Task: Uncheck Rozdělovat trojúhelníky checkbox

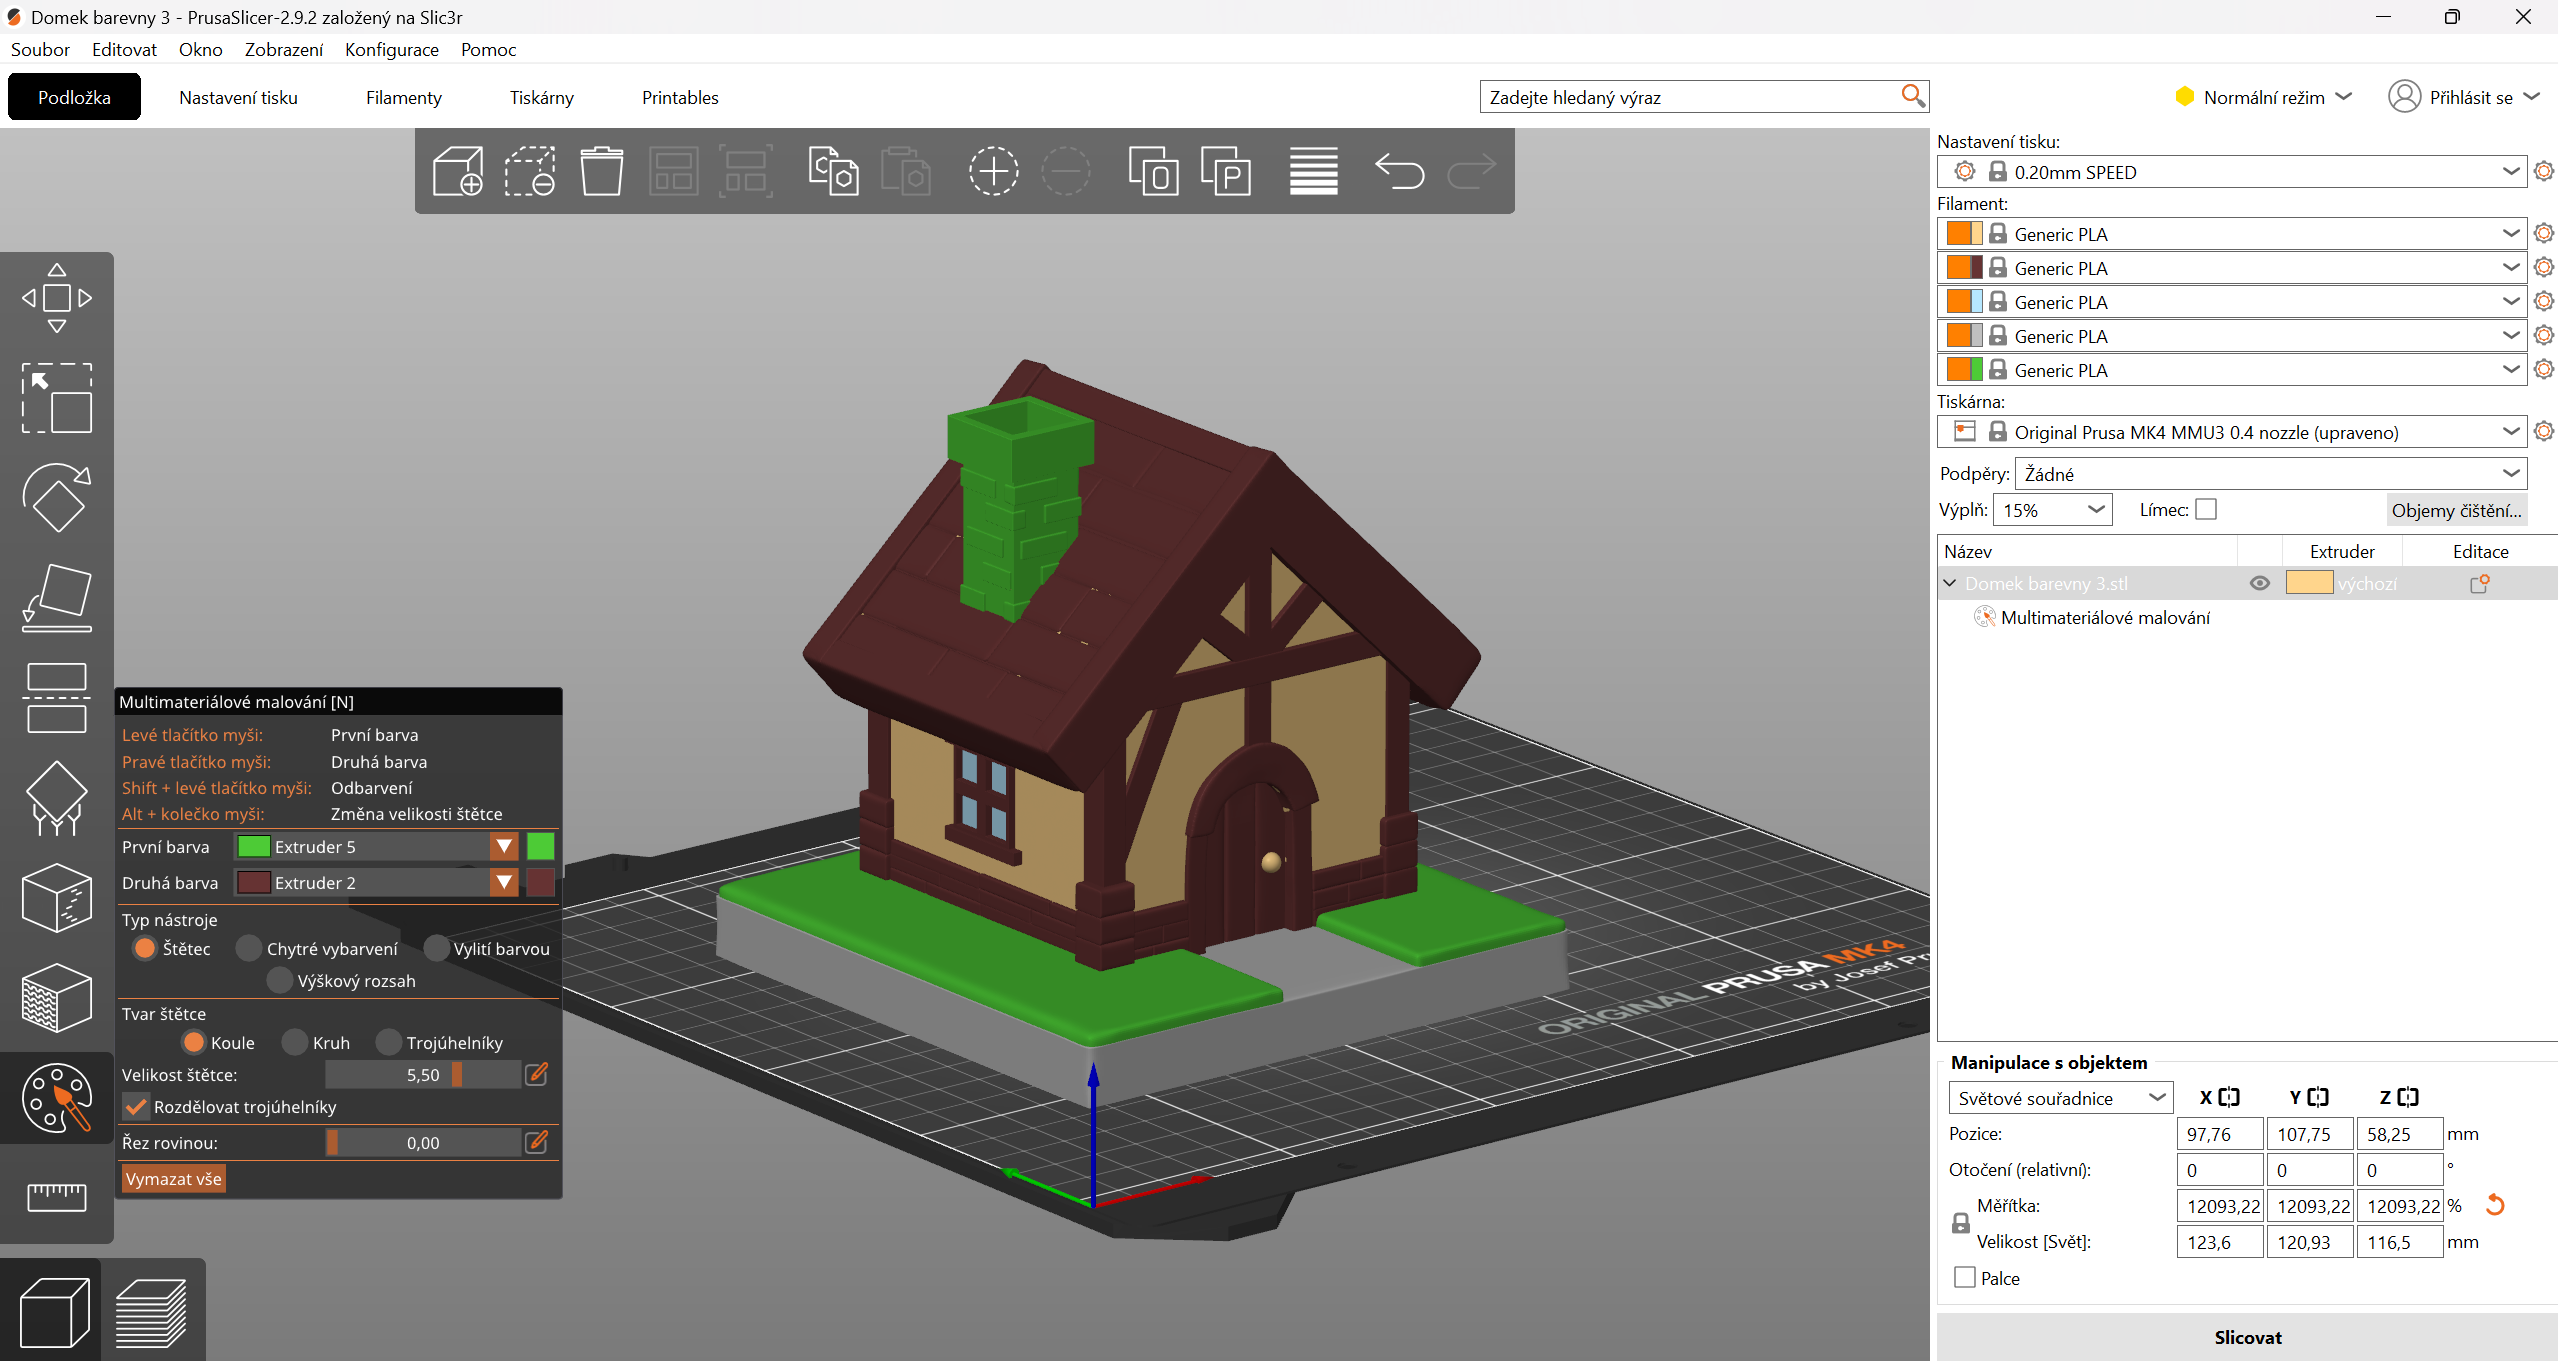Action: (137, 1107)
